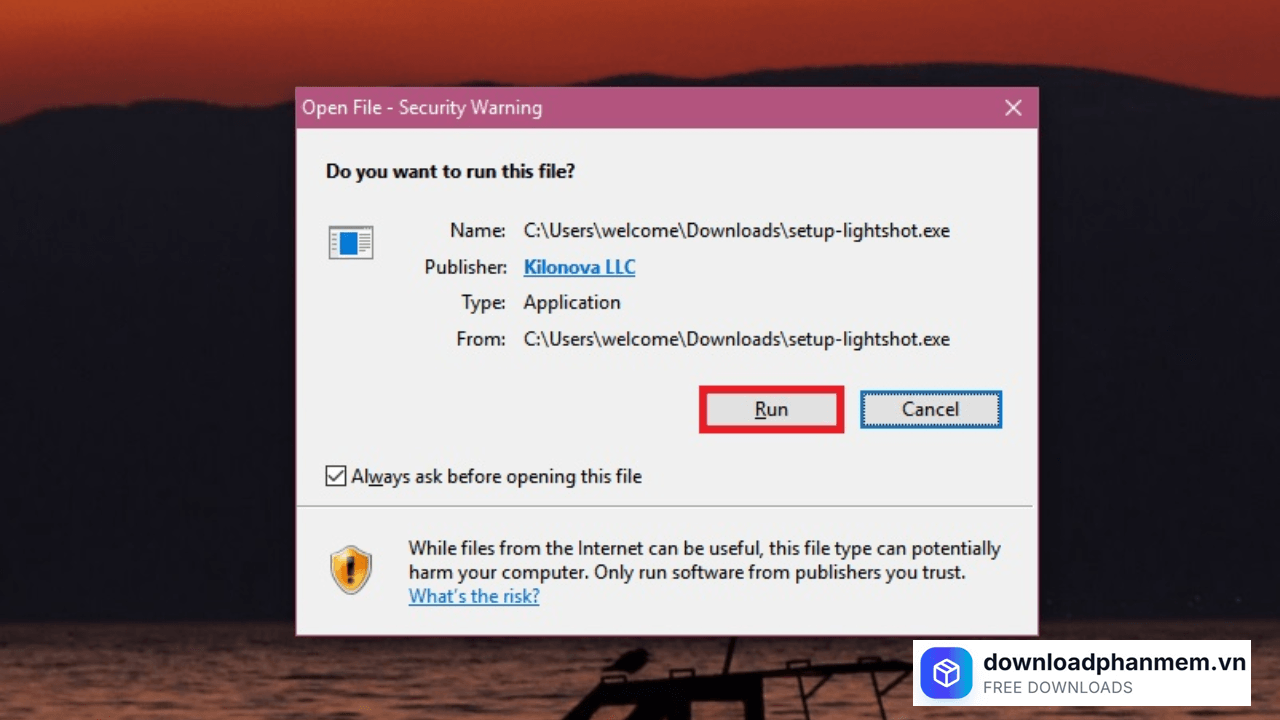Click the yellow security shield icon
This screenshot has width=1280, height=720.
click(x=351, y=569)
